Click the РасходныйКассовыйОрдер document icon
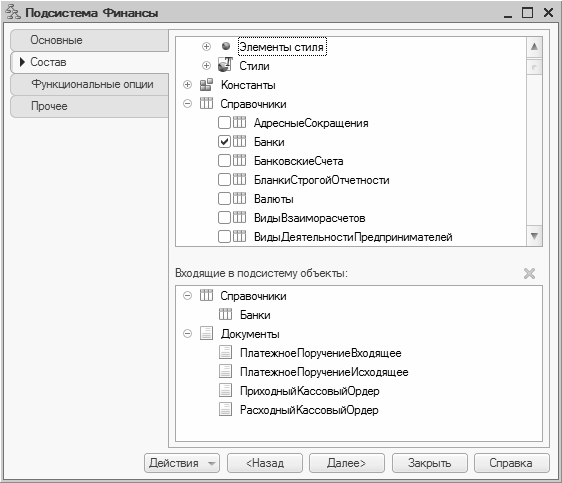The height and width of the screenshot is (483, 562). (225, 409)
